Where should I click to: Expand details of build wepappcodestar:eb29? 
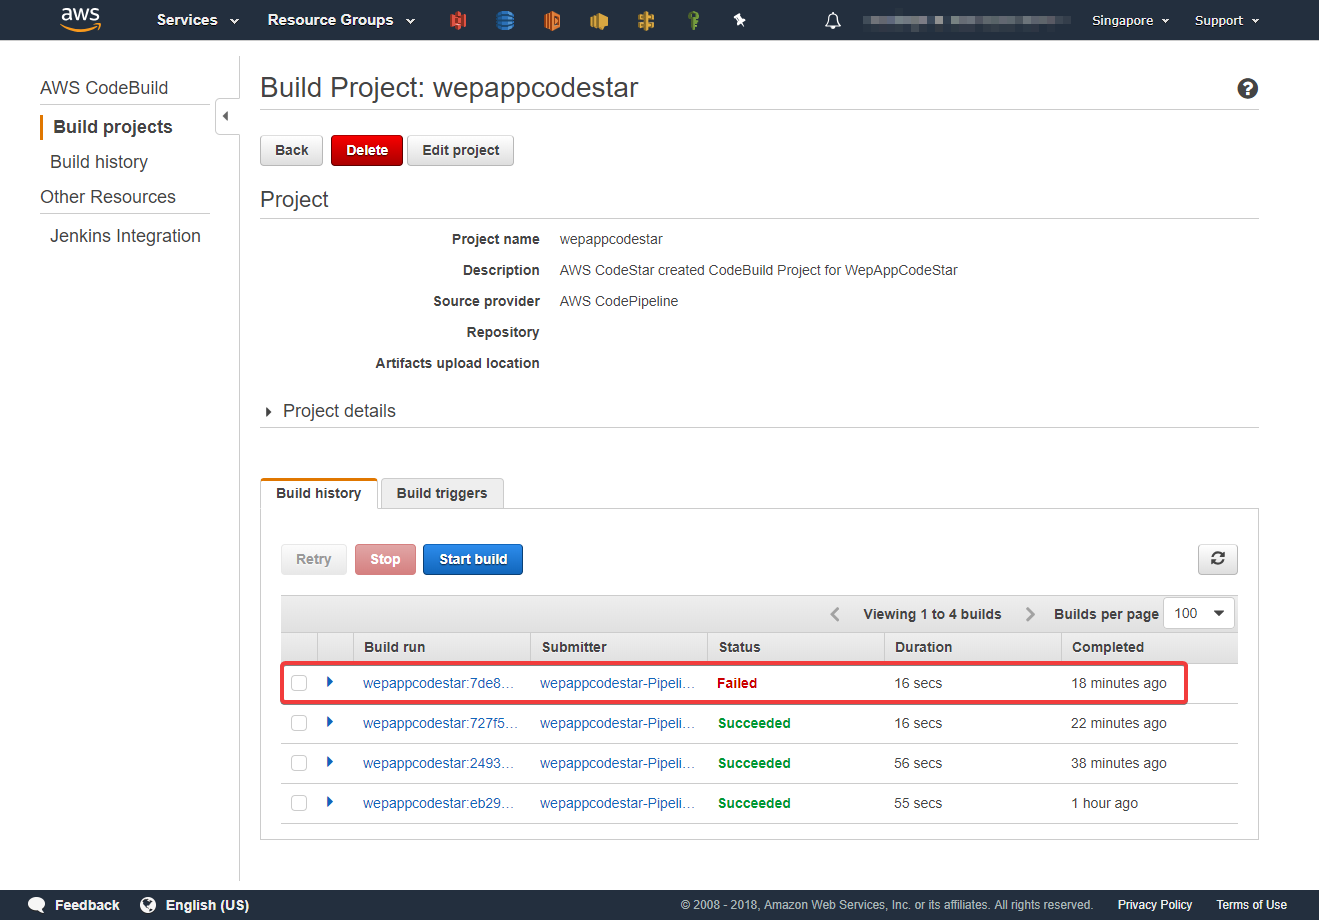330,802
